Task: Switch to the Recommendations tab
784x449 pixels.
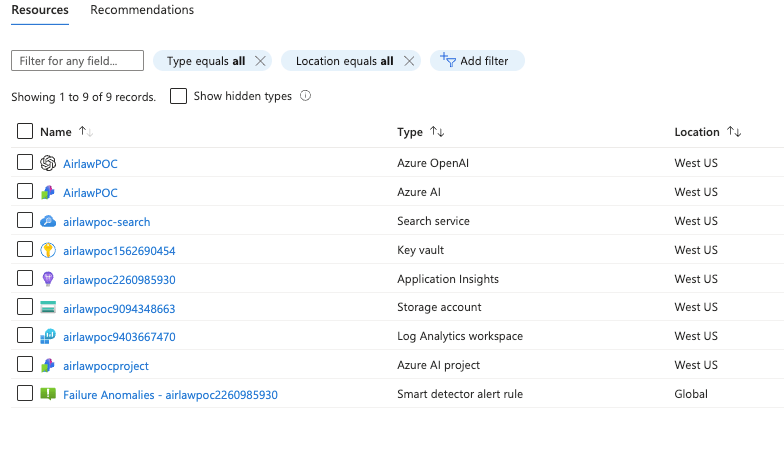Action: pyautogui.click(x=142, y=10)
